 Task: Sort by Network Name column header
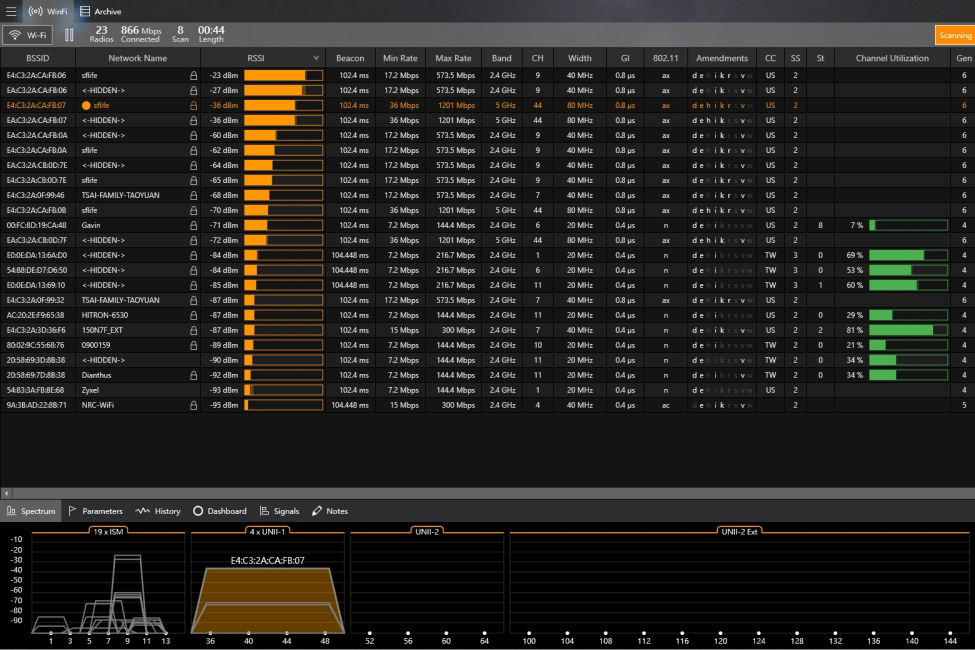pos(138,58)
